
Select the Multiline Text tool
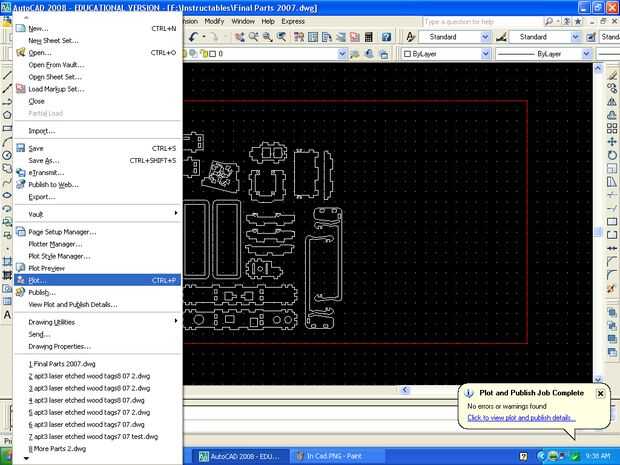[x=7, y=315]
